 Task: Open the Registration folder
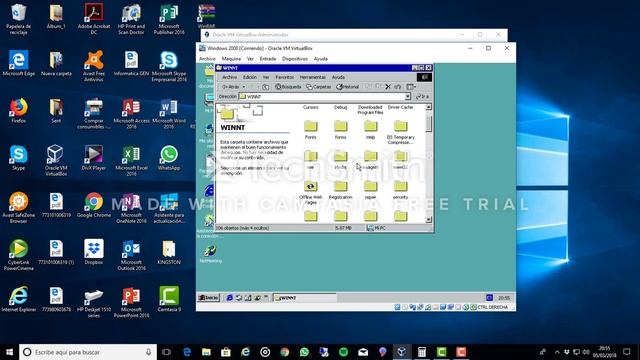[x=340, y=190]
